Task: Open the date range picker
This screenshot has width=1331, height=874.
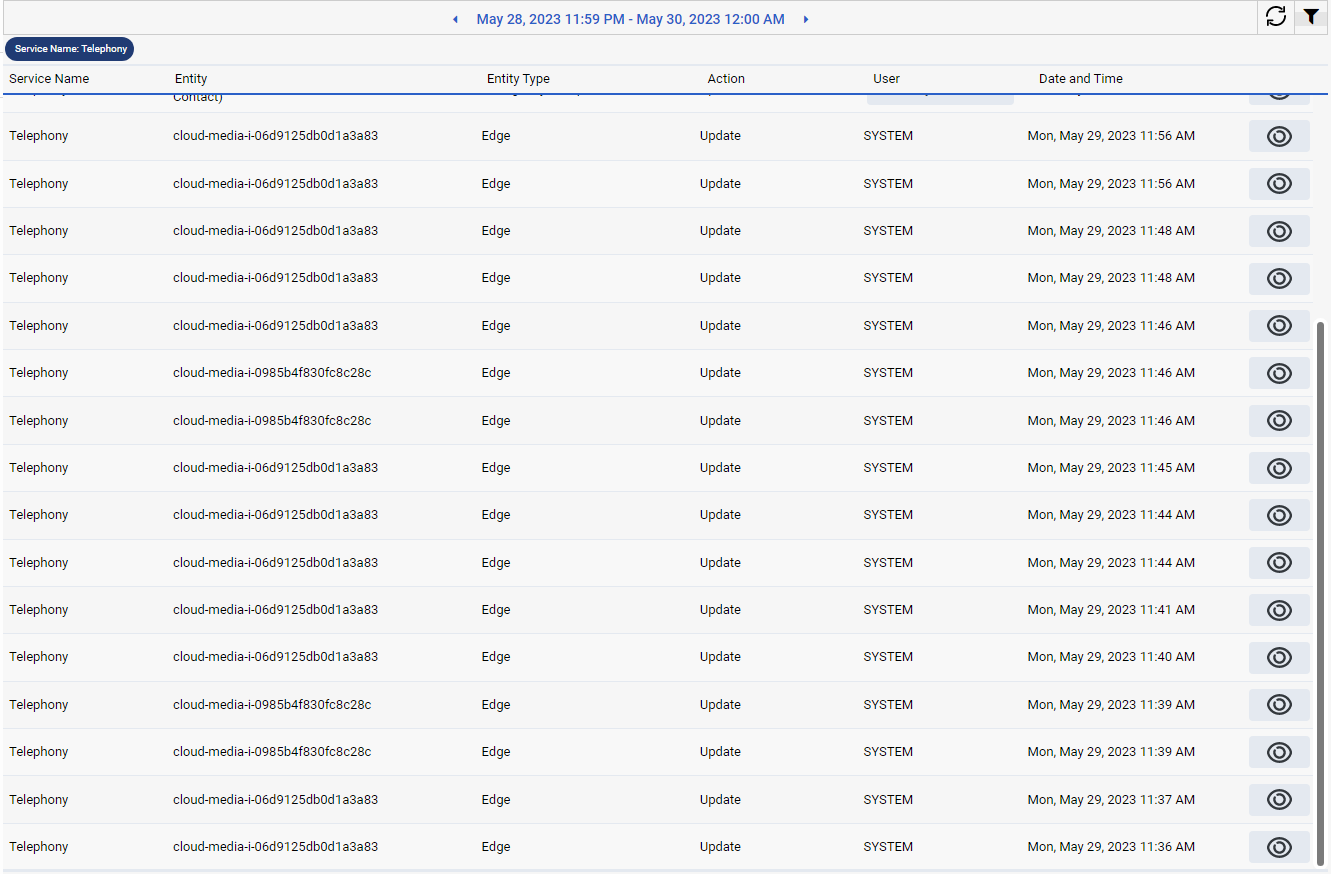Action: pos(630,19)
